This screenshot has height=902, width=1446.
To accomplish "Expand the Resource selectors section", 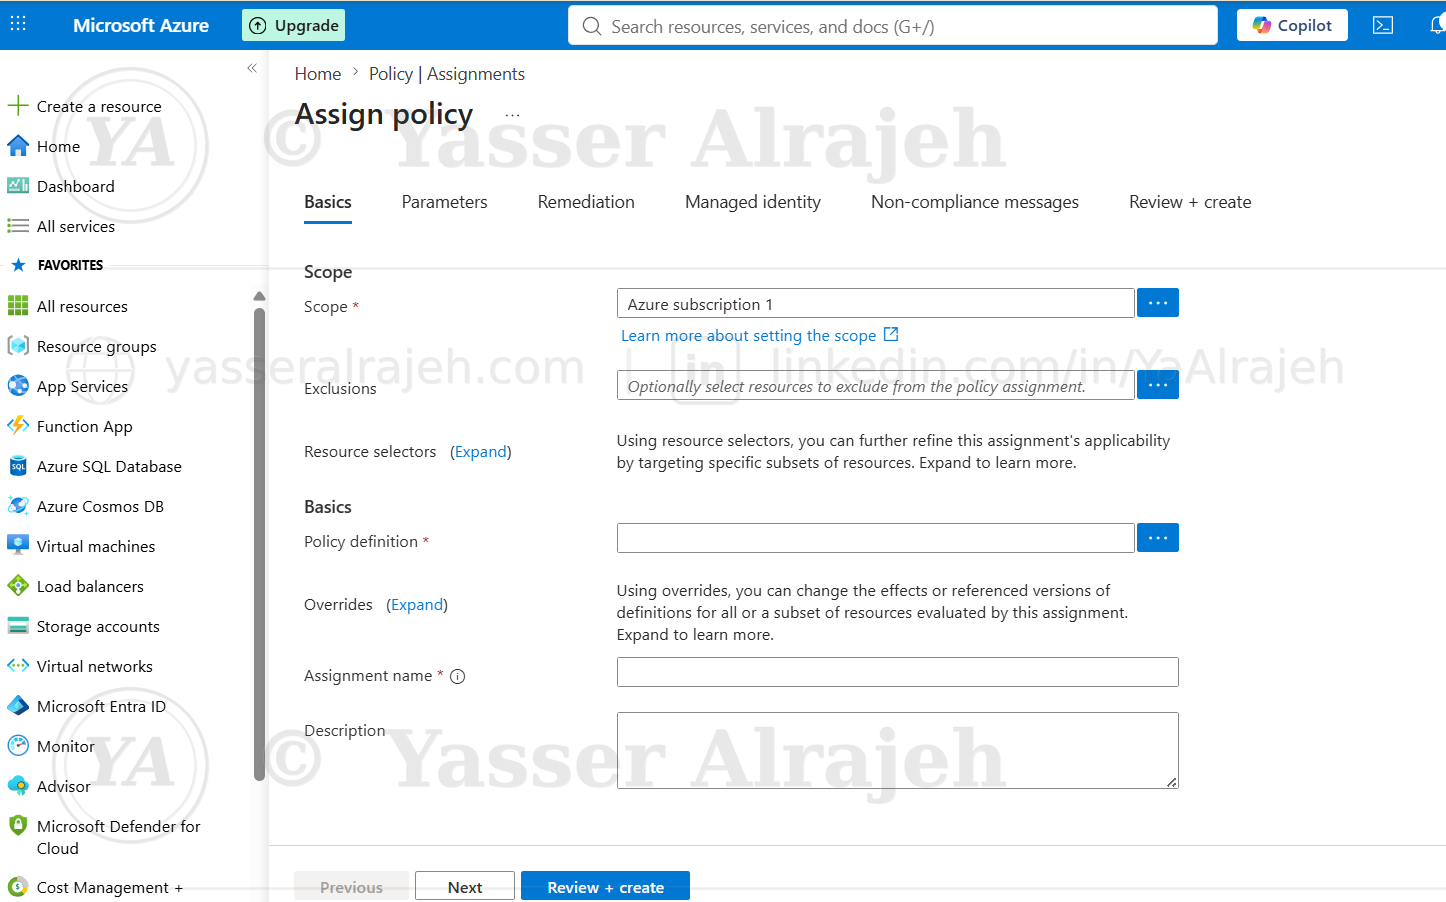I will click(x=481, y=452).
